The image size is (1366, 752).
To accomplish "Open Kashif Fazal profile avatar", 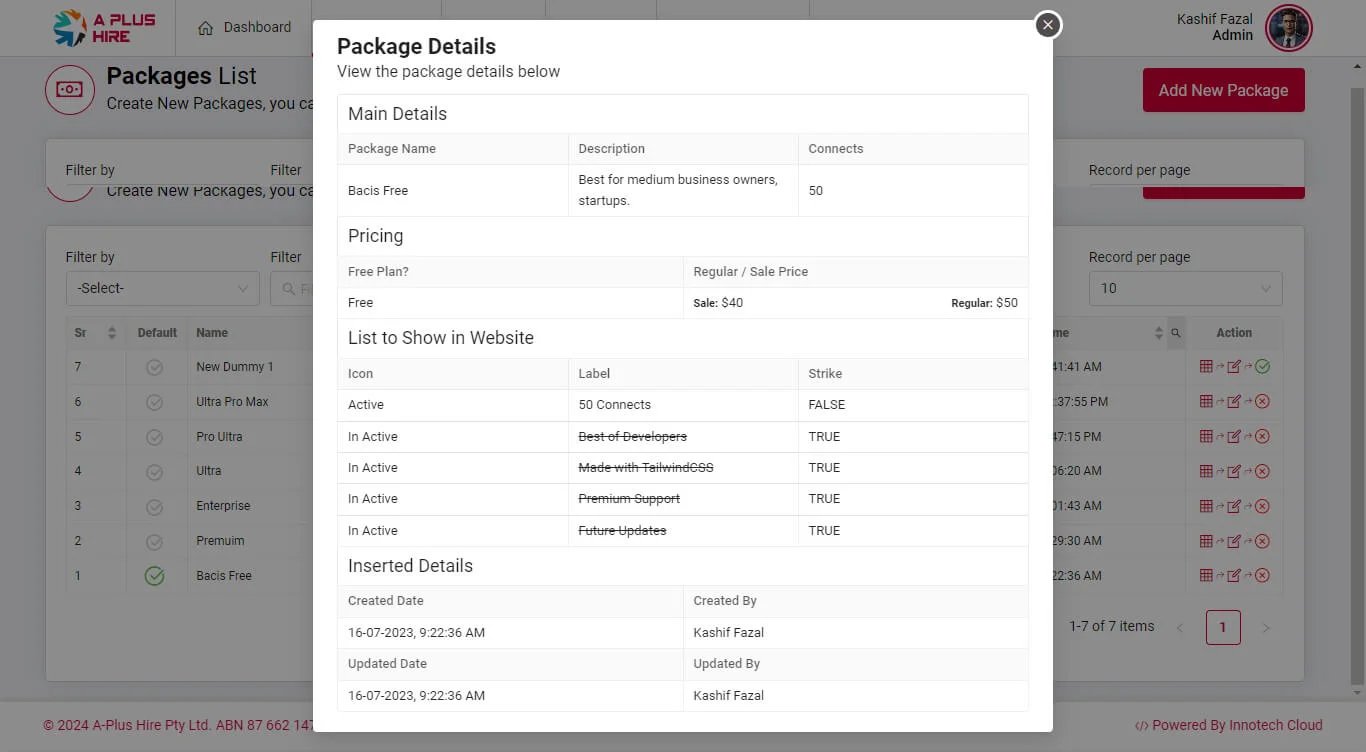I will point(1288,28).
